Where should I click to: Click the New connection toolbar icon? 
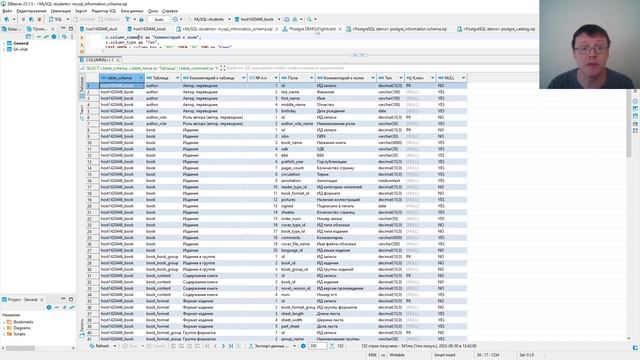point(7,19)
